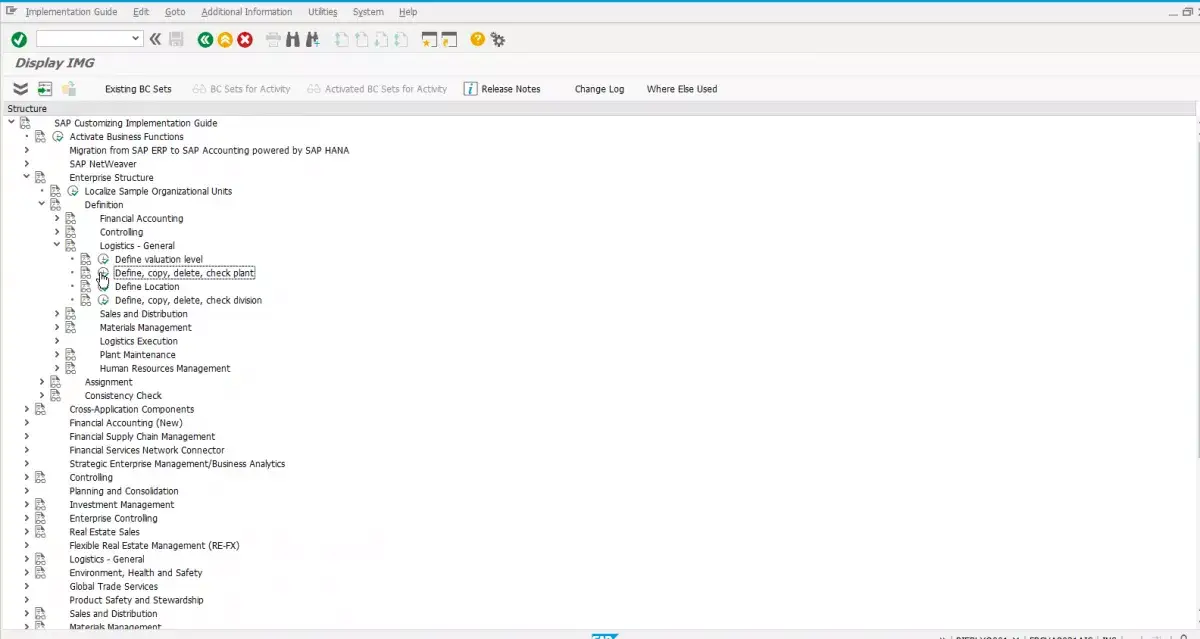
Task: Open the Additional Information menu
Action: coord(247,12)
